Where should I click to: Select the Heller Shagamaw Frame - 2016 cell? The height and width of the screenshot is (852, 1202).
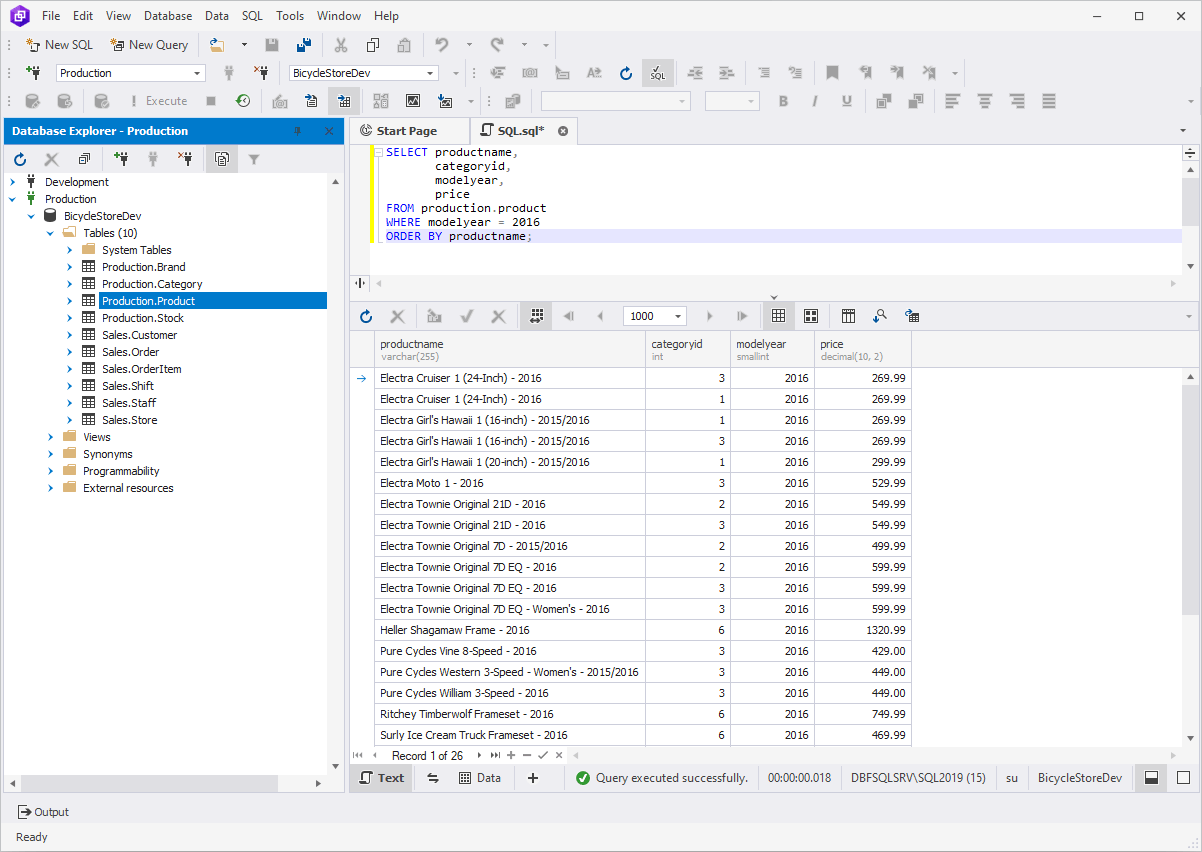pos(510,630)
